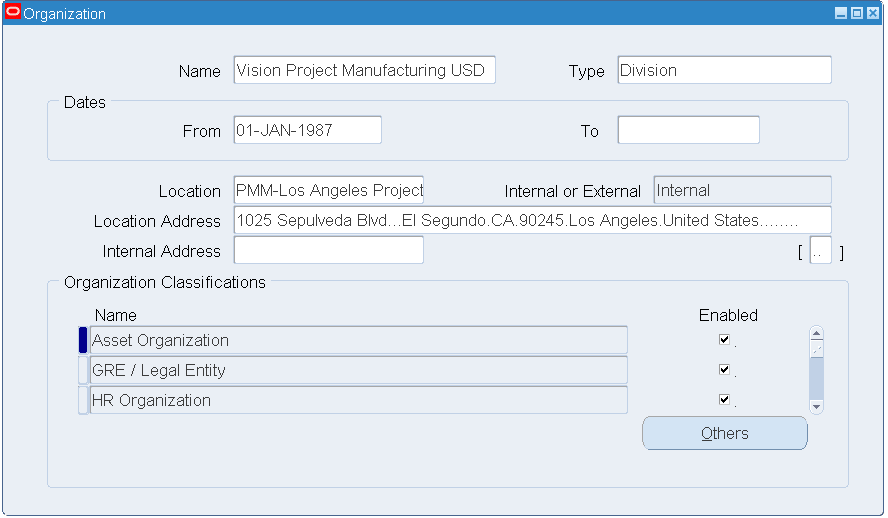This screenshot has width=888, height=518.
Task: Click the Type field showing Division
Action: click(724, 70)
